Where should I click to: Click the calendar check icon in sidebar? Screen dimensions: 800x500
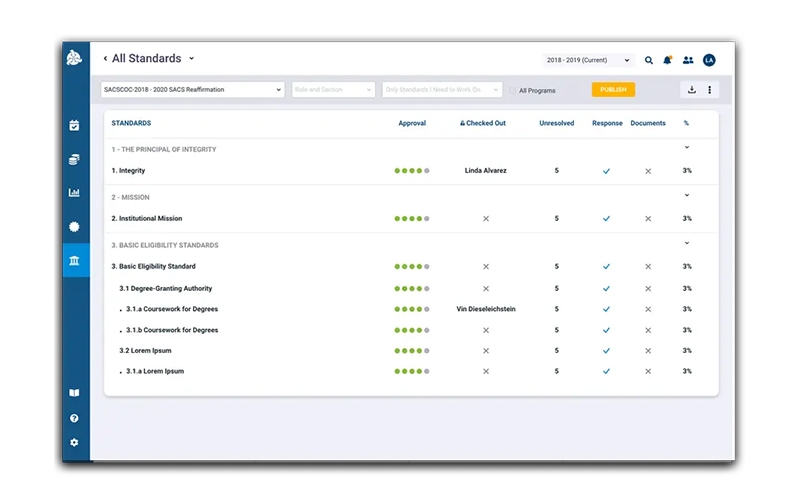pyautogui.click(x=74, y=126)
